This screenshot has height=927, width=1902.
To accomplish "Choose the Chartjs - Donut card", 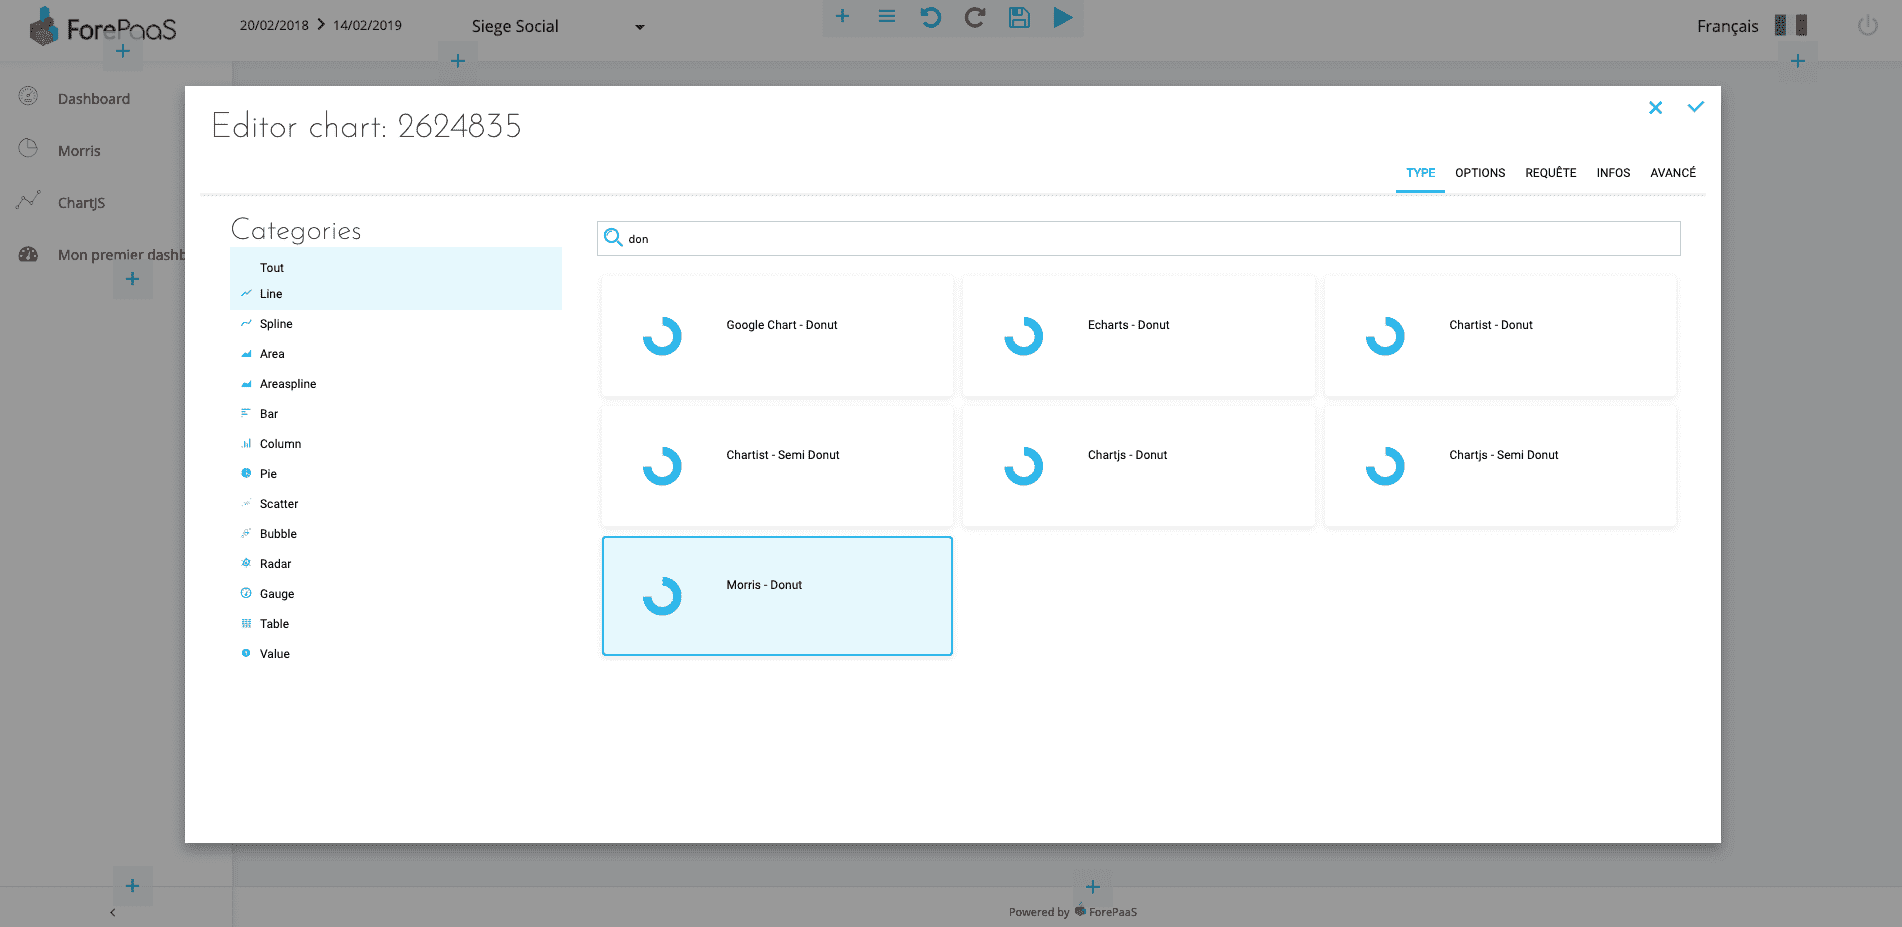I will click(x=1138, y=466).
